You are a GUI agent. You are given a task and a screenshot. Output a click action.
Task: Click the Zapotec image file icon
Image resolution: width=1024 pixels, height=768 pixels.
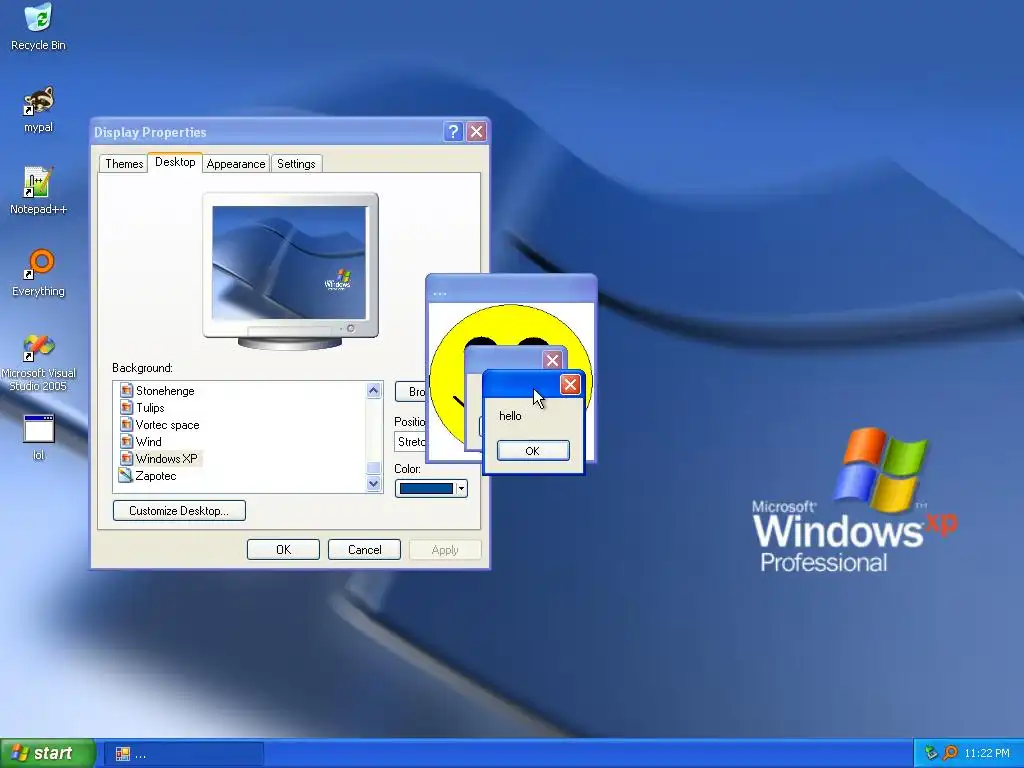pyautogui.click(x=125, y=475)
